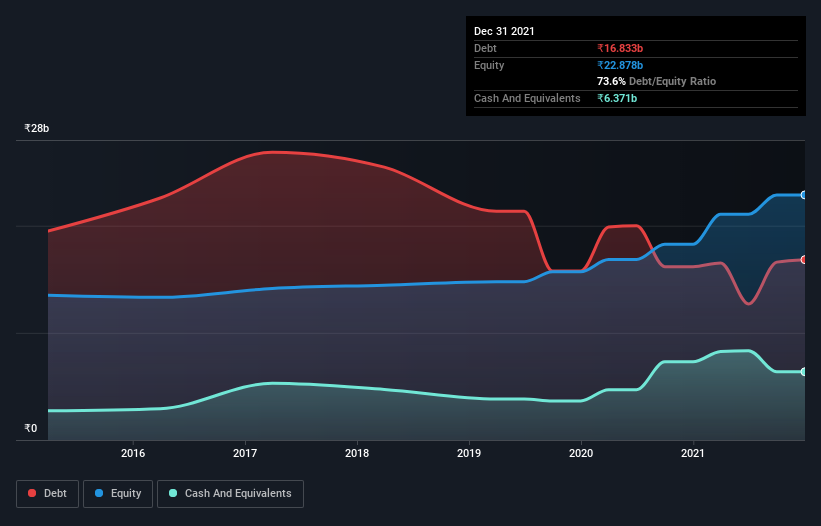The image size is (821, 526).
Task: Click the ₹16.833b debt value
Action: point(620,48)
